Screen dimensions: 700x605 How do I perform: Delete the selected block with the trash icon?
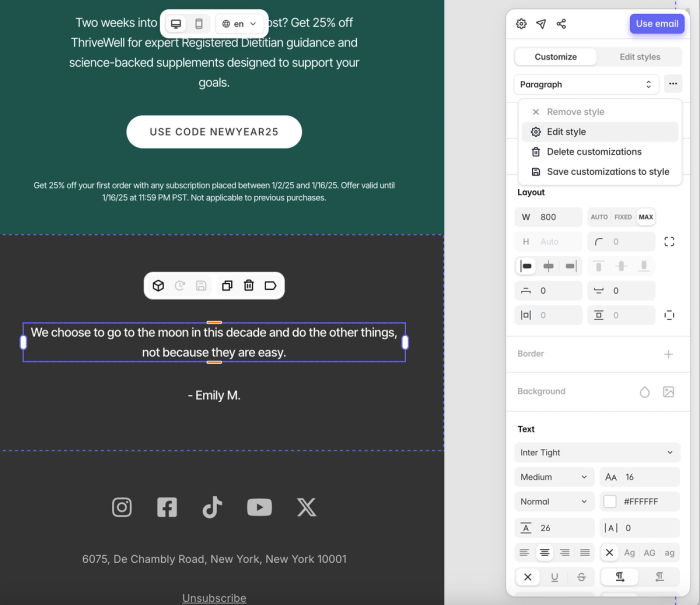249,286
